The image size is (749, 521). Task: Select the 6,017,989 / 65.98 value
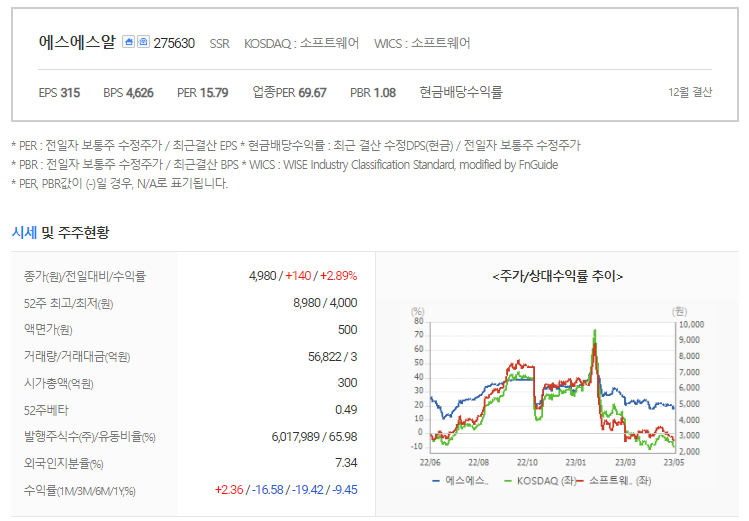coord(314,436)
